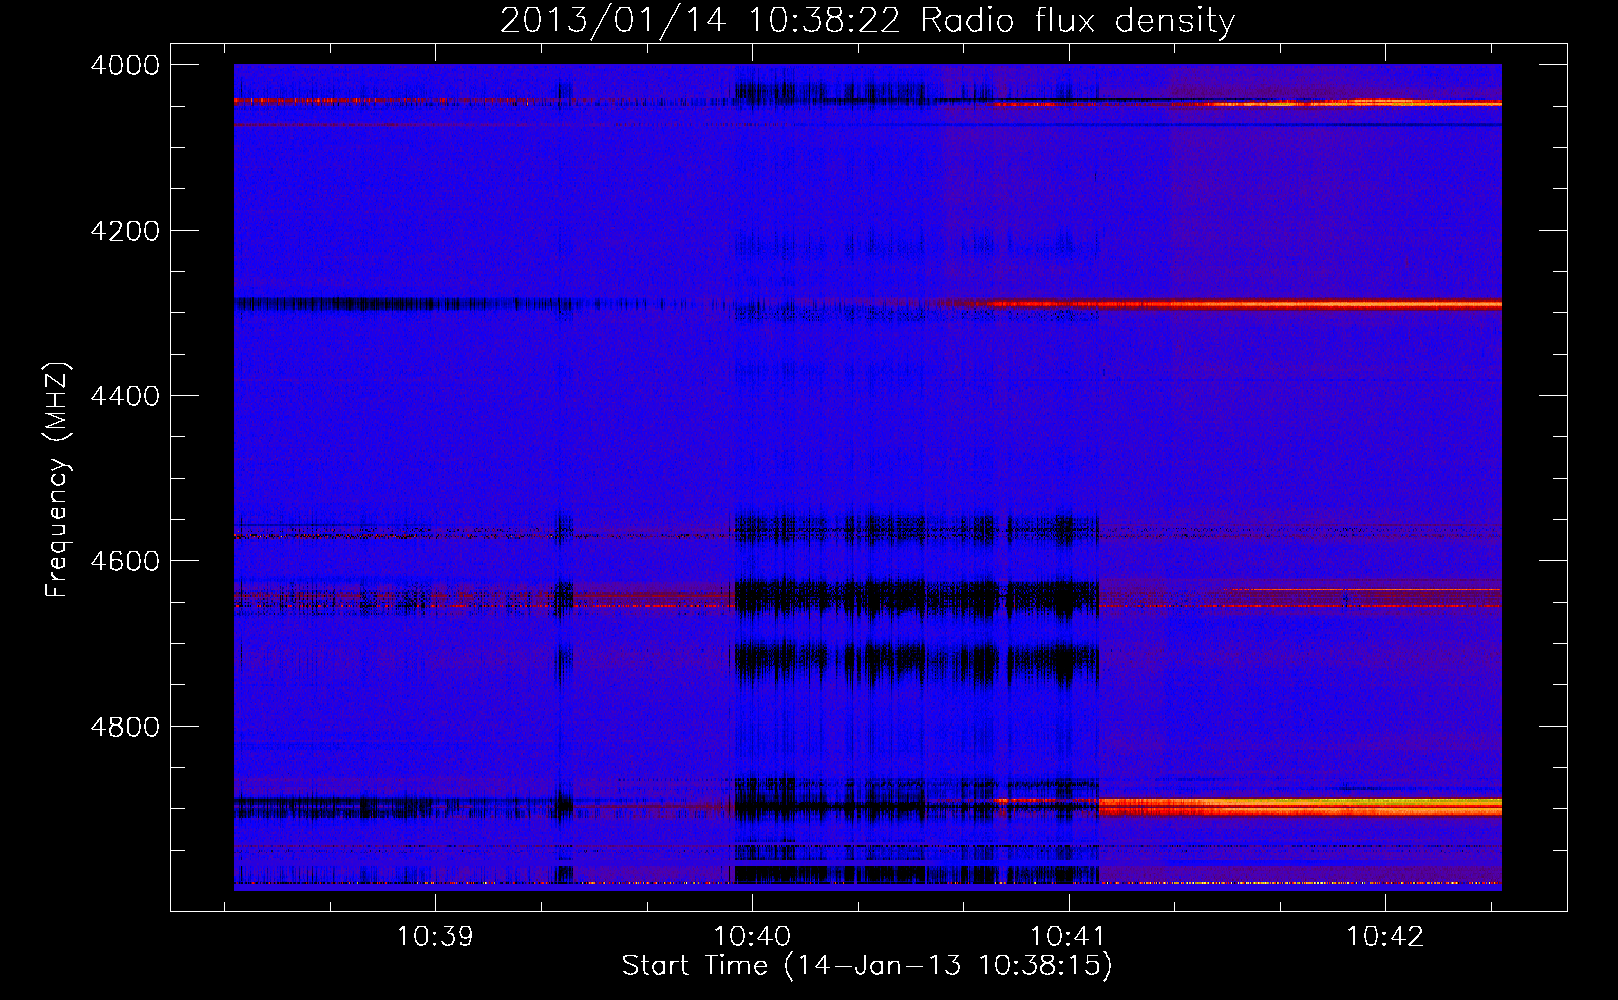Select the 'Frequency (MHZ)' y-axis label
The height and width of the screenshot is (1000, 1618).
(x=58, y=480)
